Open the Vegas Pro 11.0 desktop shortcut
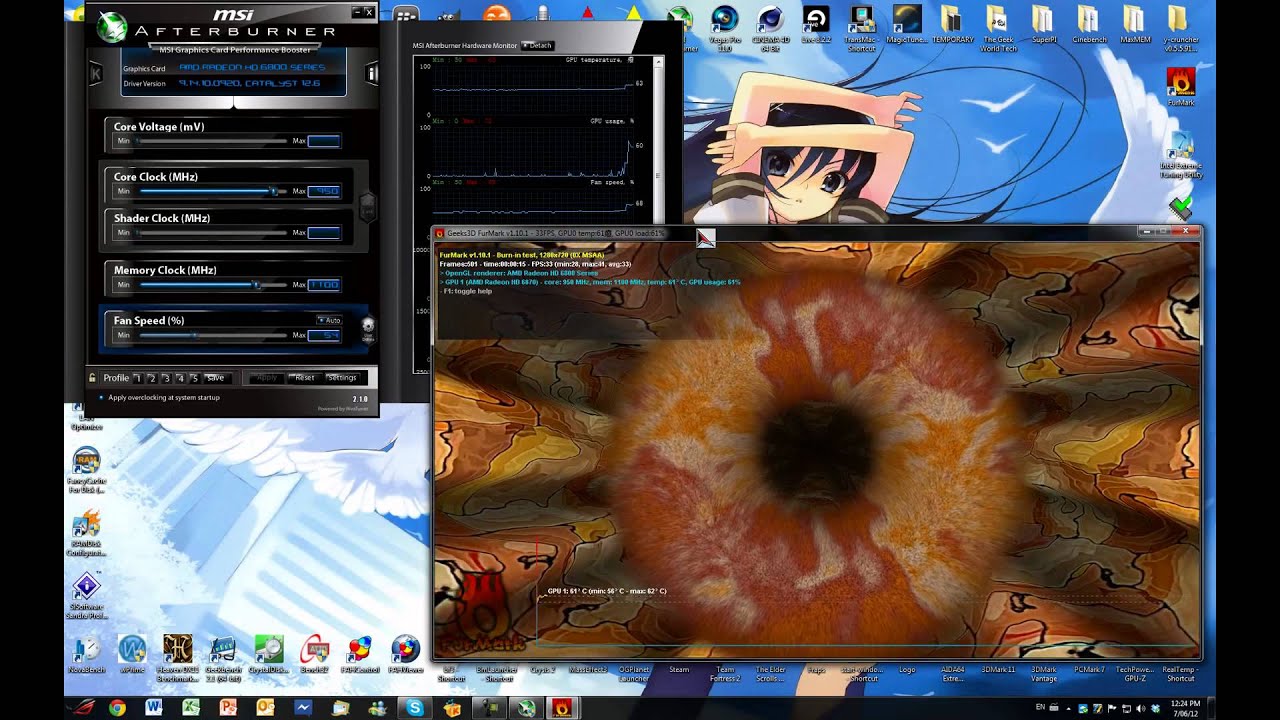The image size is (1280, 720). tap(725, 28)
